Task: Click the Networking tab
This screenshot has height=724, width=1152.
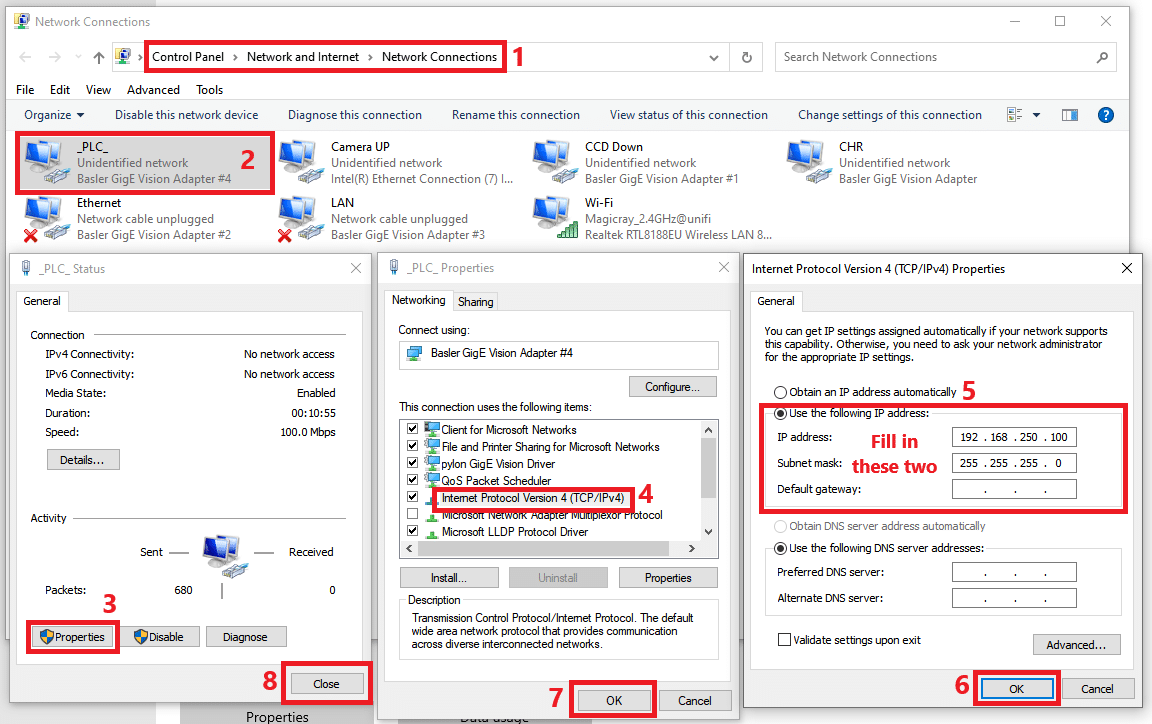Action: pos(418,300)
